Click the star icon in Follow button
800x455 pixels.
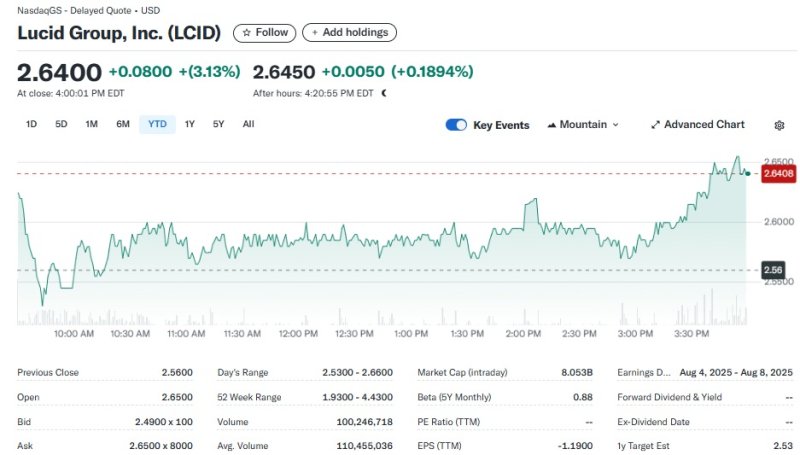click(247, 33)
